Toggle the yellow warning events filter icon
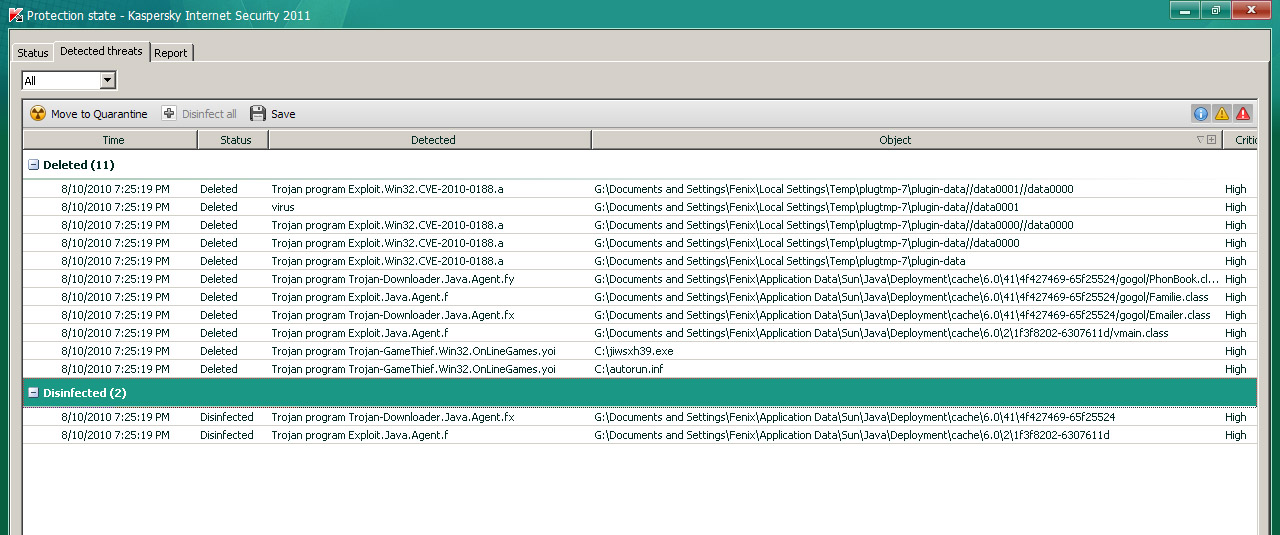1280x535 pixels. pyautogui.click(x=1222, y=114)
